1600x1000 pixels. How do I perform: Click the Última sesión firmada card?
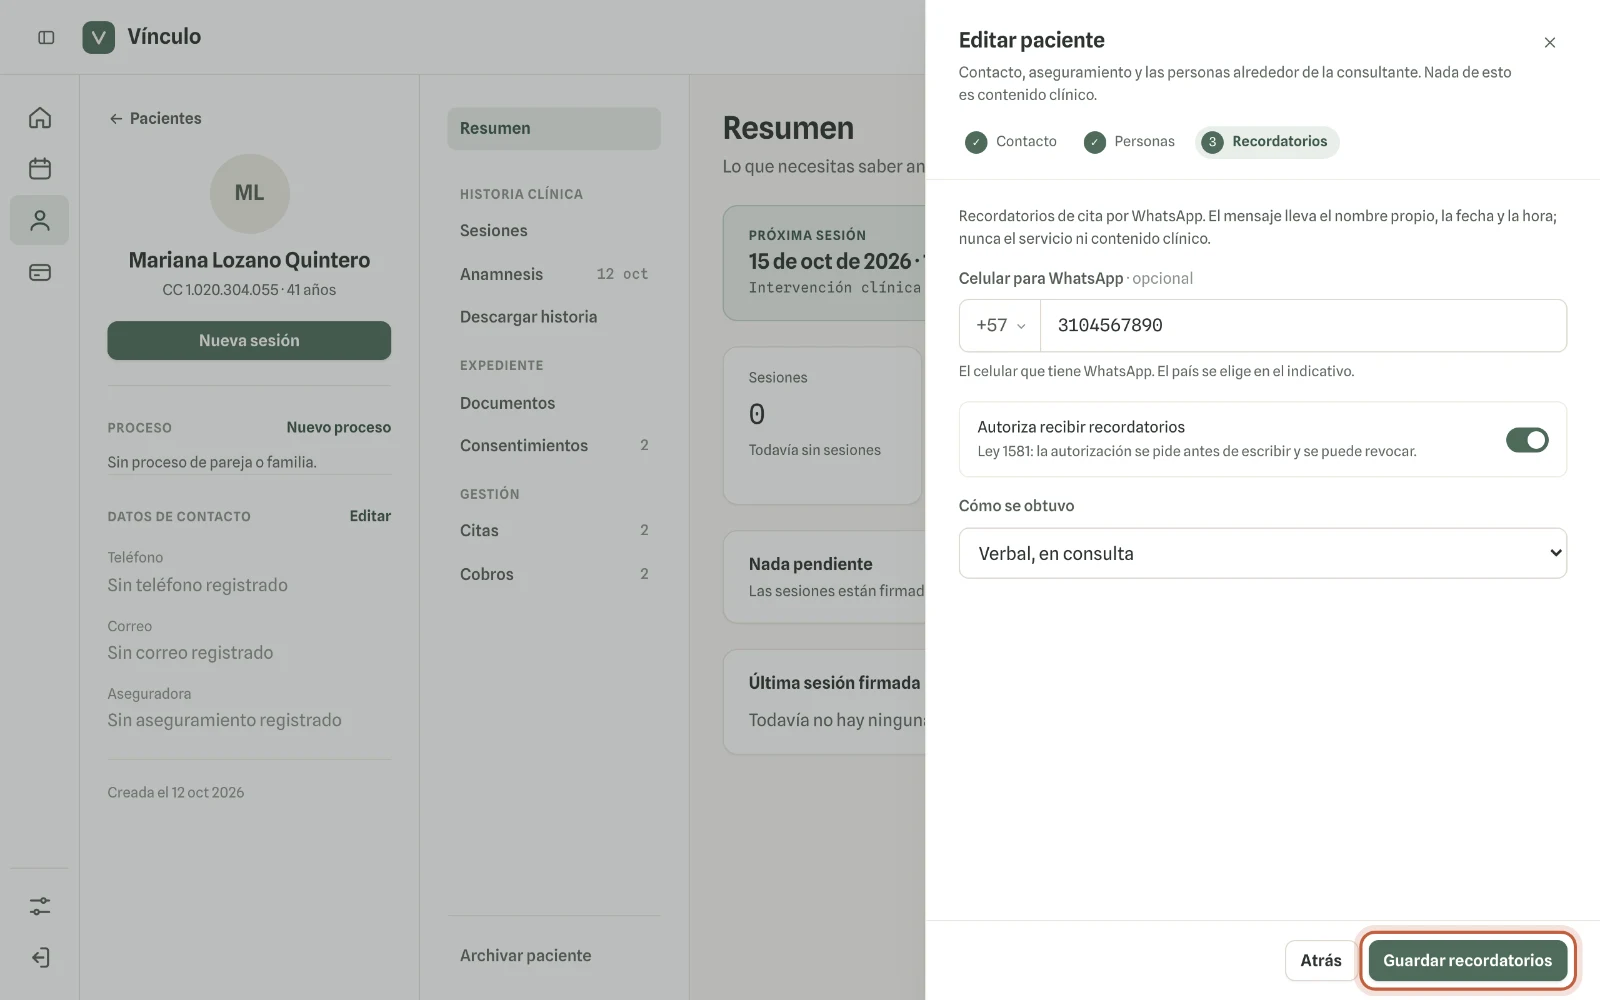pos(824,702)
